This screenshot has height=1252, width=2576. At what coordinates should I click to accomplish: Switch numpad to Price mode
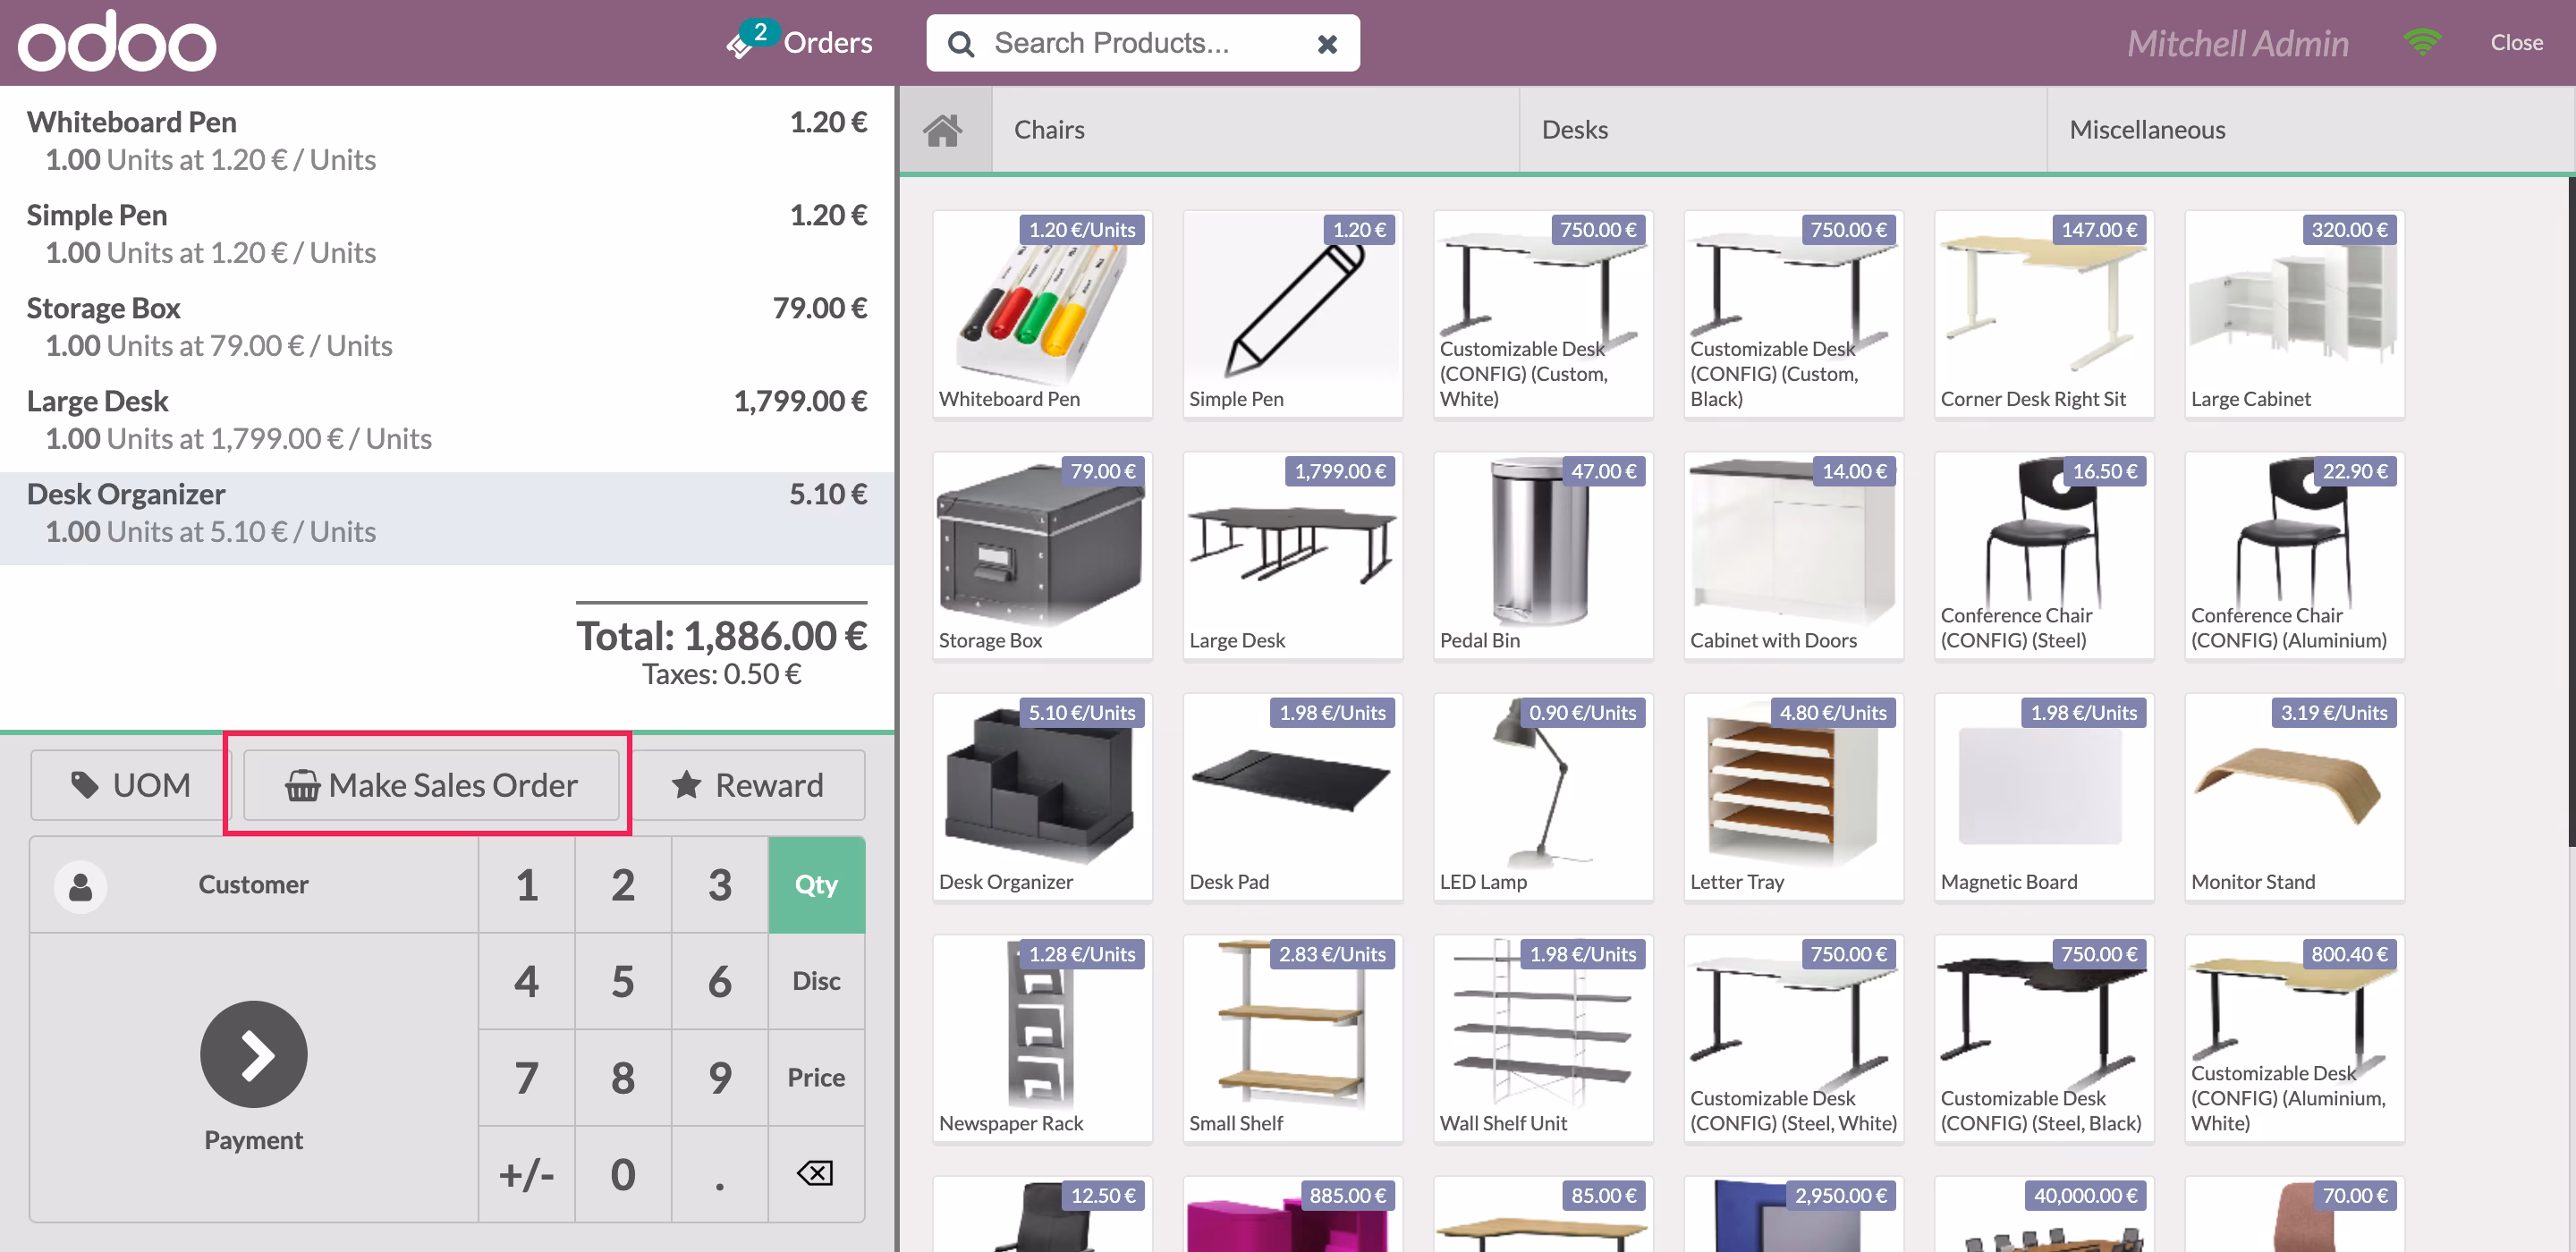click(x=816, y=1077)
